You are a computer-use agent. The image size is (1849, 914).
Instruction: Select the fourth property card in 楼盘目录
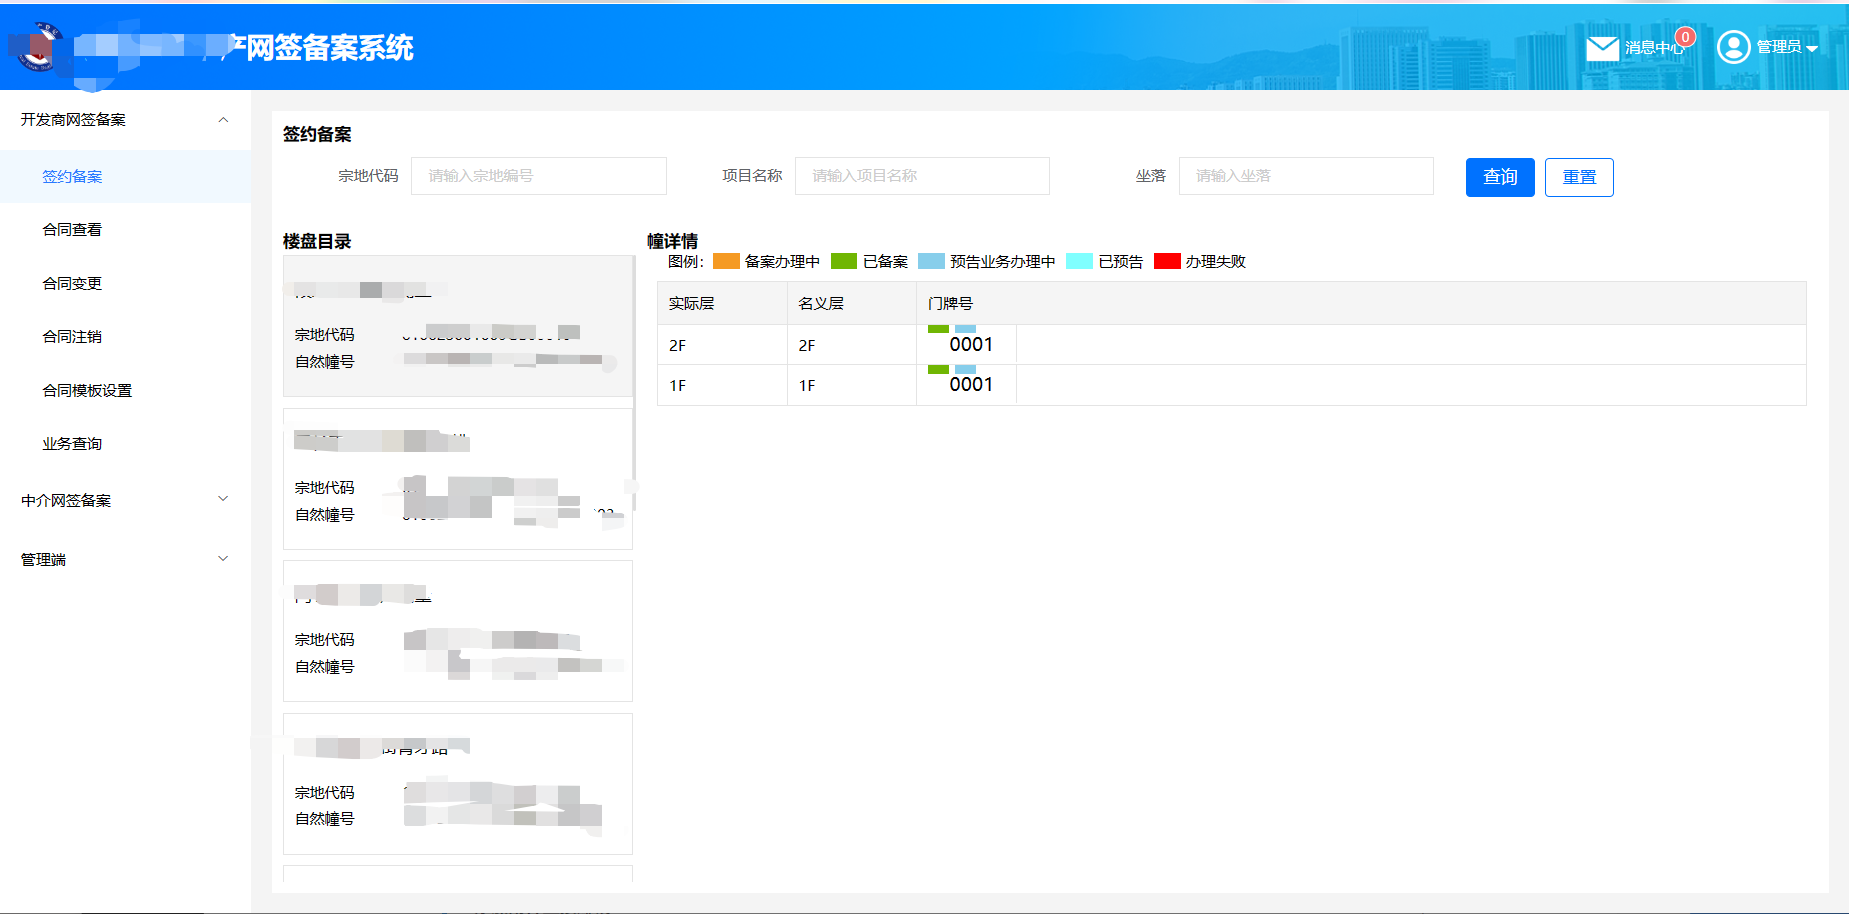(458, 784)
